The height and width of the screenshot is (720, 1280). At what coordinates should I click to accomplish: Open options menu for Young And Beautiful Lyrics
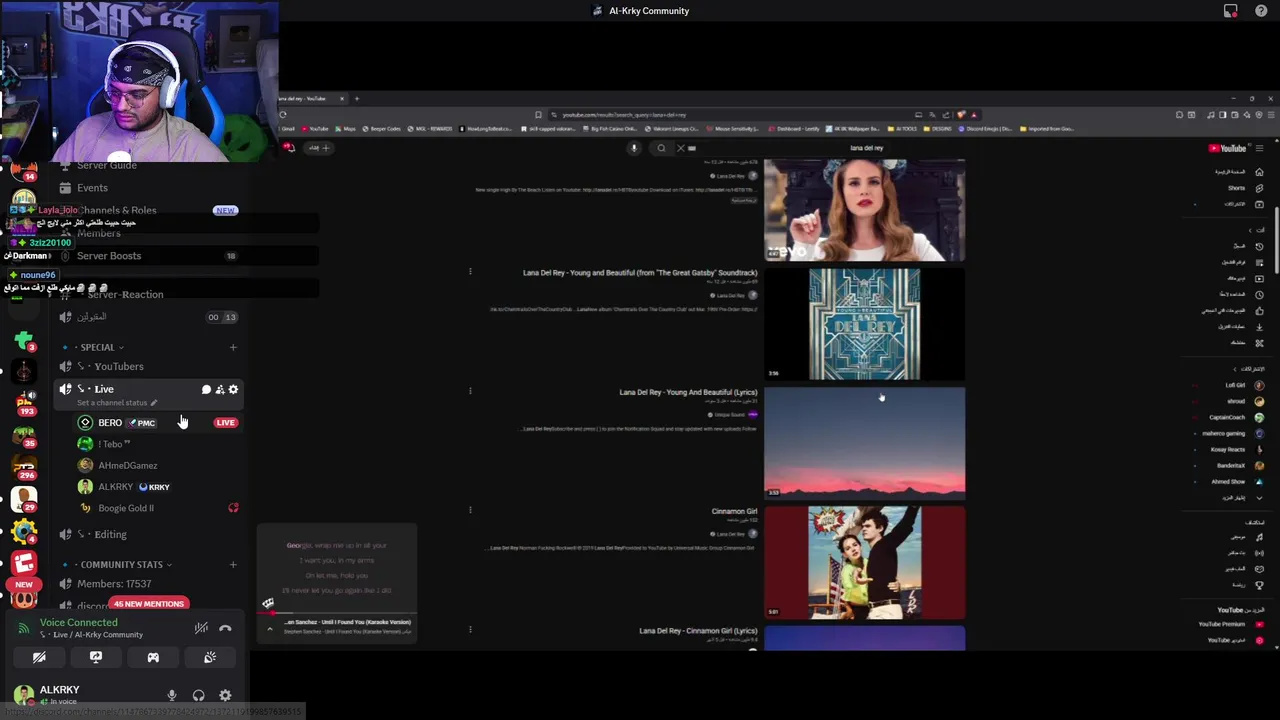(x=470, y=391)
